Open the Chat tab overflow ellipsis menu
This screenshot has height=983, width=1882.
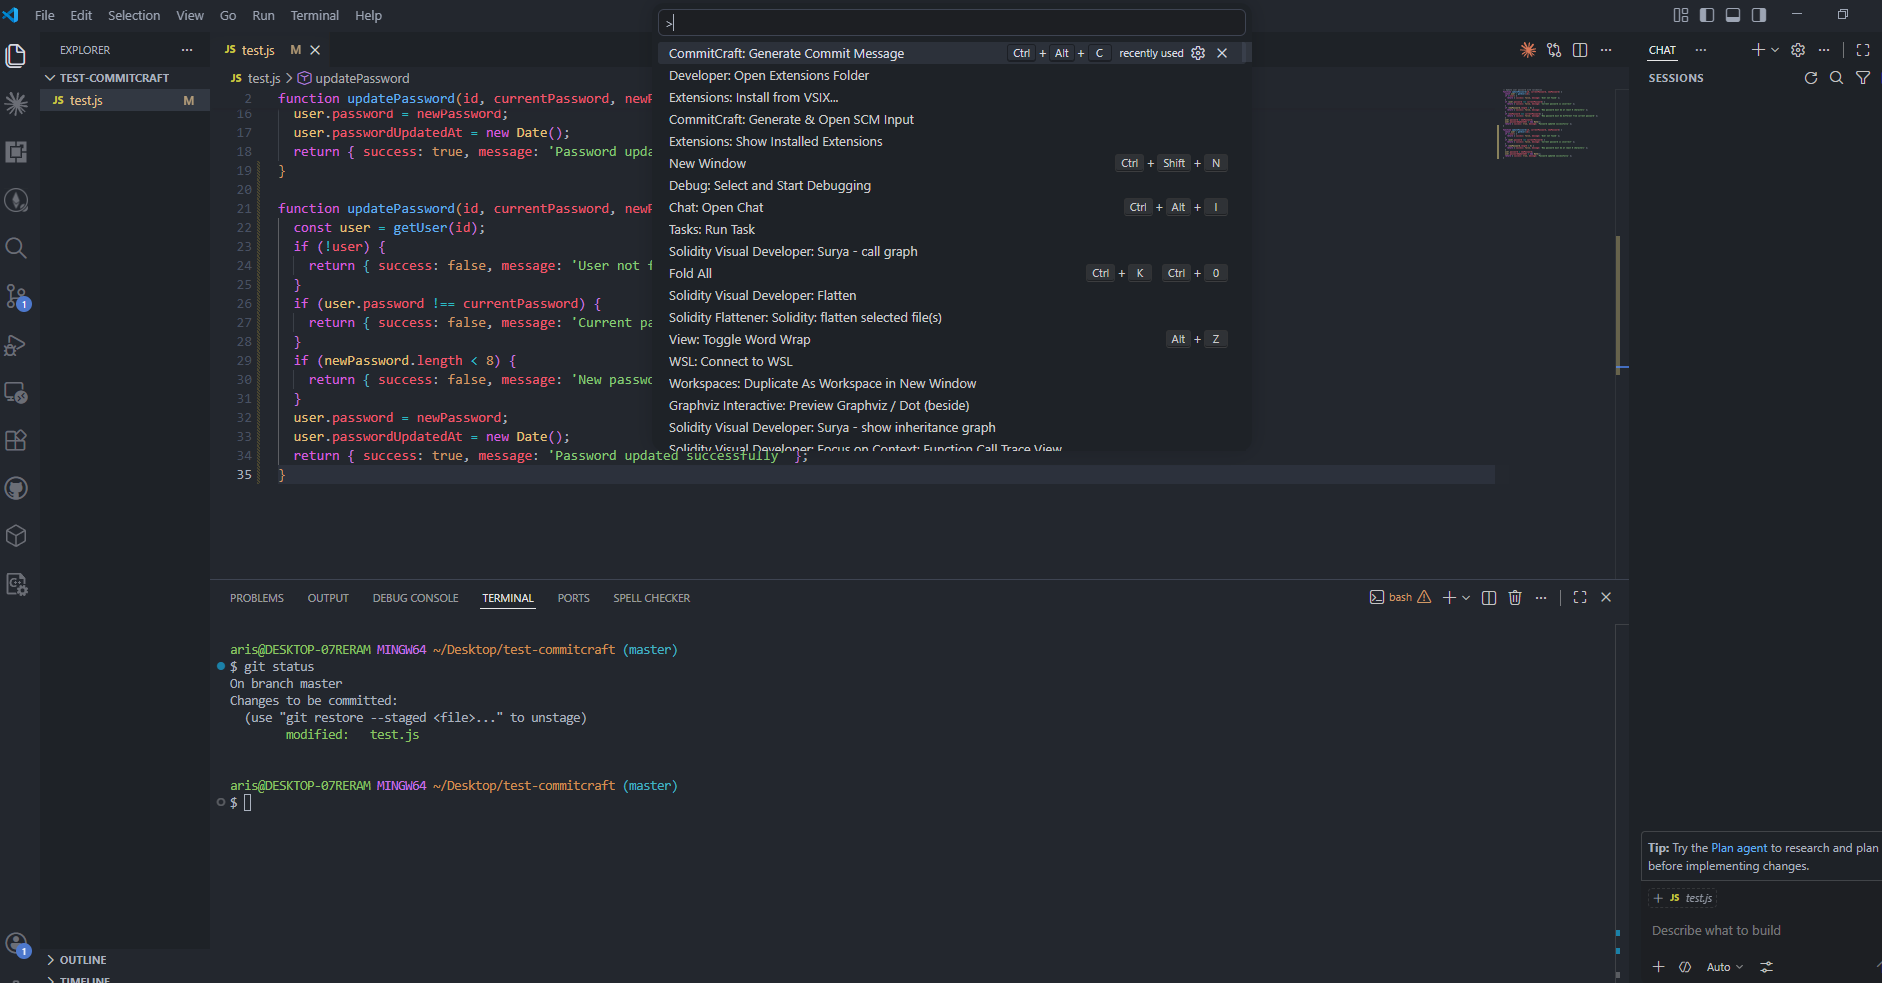[x=1701, y=50]
